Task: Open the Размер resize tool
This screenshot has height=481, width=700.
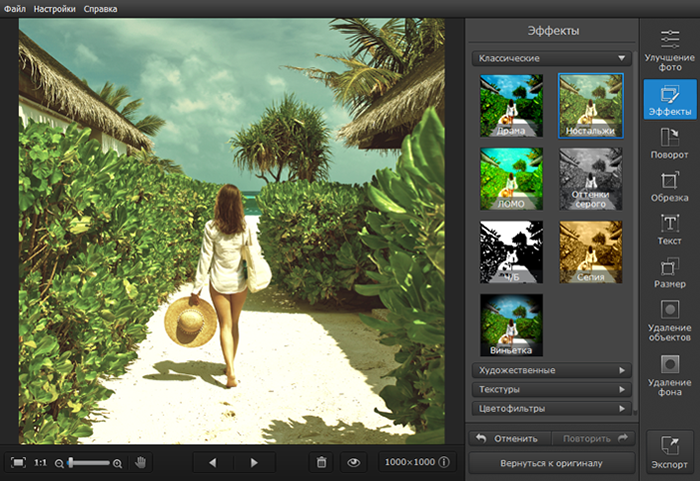Action: point(669,272)
